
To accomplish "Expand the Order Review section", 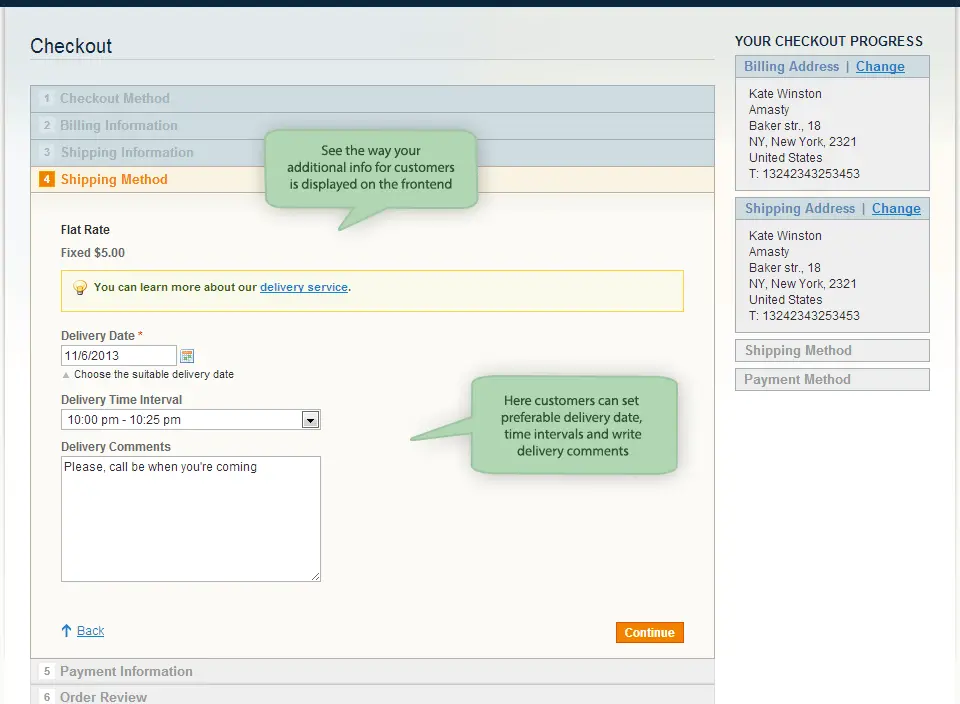I will (103, 696).
